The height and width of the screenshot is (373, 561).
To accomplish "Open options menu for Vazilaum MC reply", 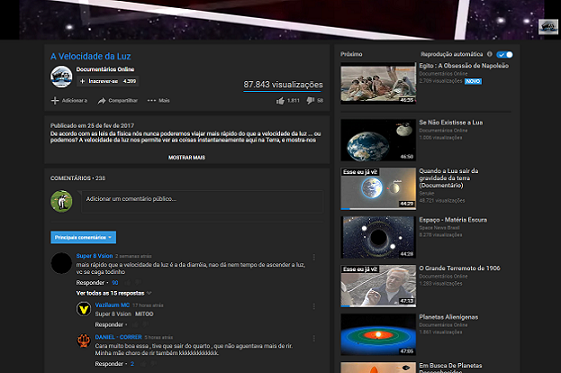I will point(314,306).
